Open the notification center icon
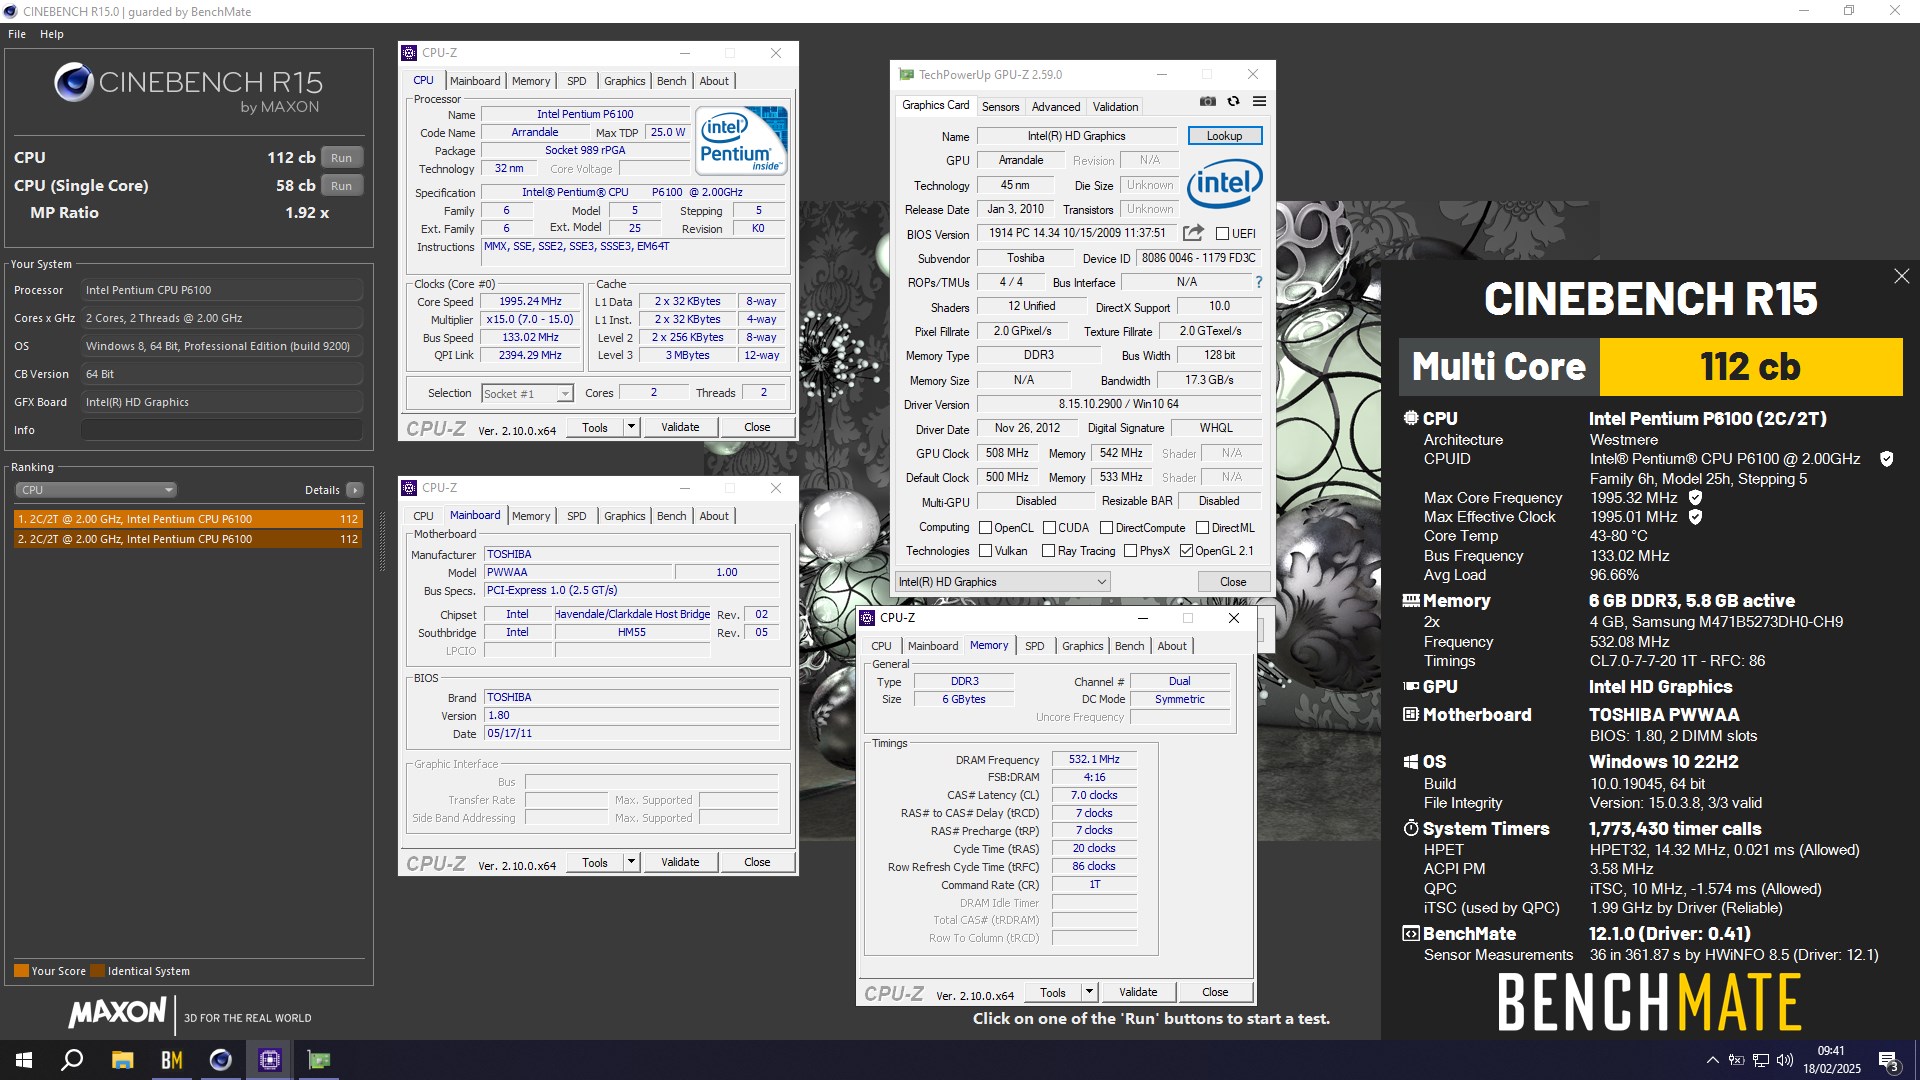Screen dimensions: 1920x1080 click(x=1888, y=1061)
